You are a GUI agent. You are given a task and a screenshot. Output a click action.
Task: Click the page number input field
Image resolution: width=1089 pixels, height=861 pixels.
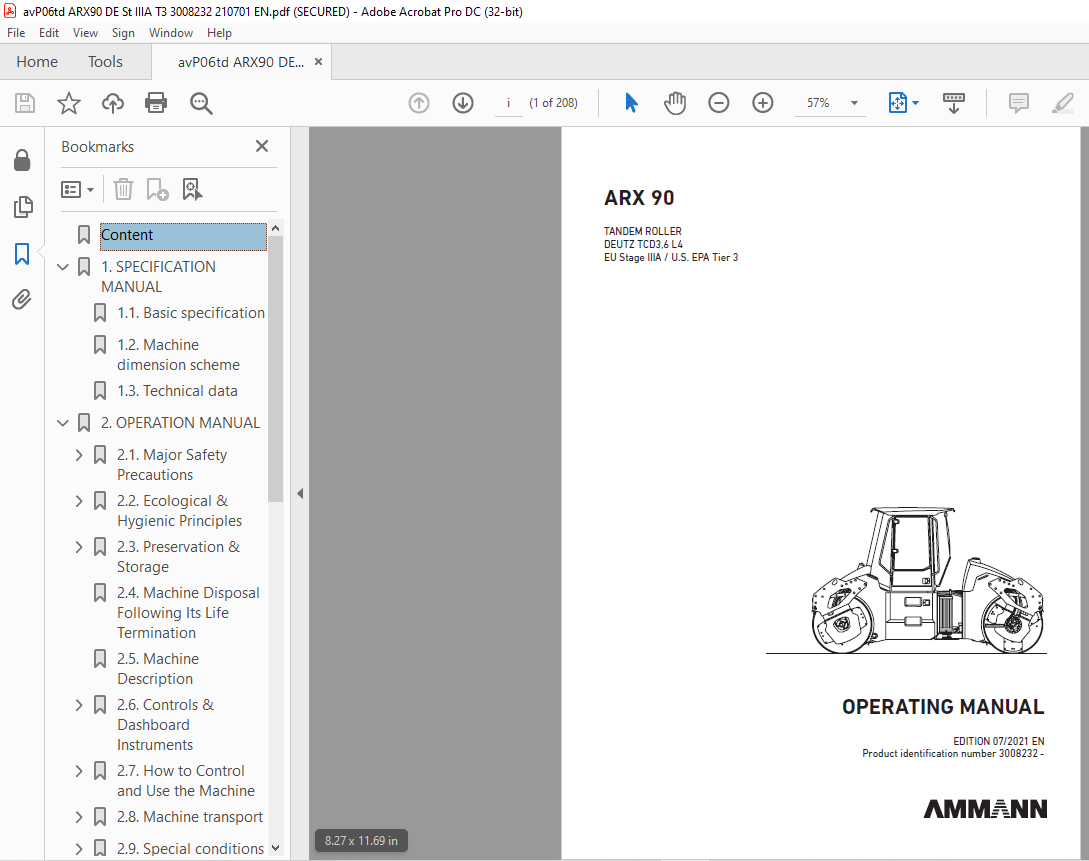click(x=508, y=103)
